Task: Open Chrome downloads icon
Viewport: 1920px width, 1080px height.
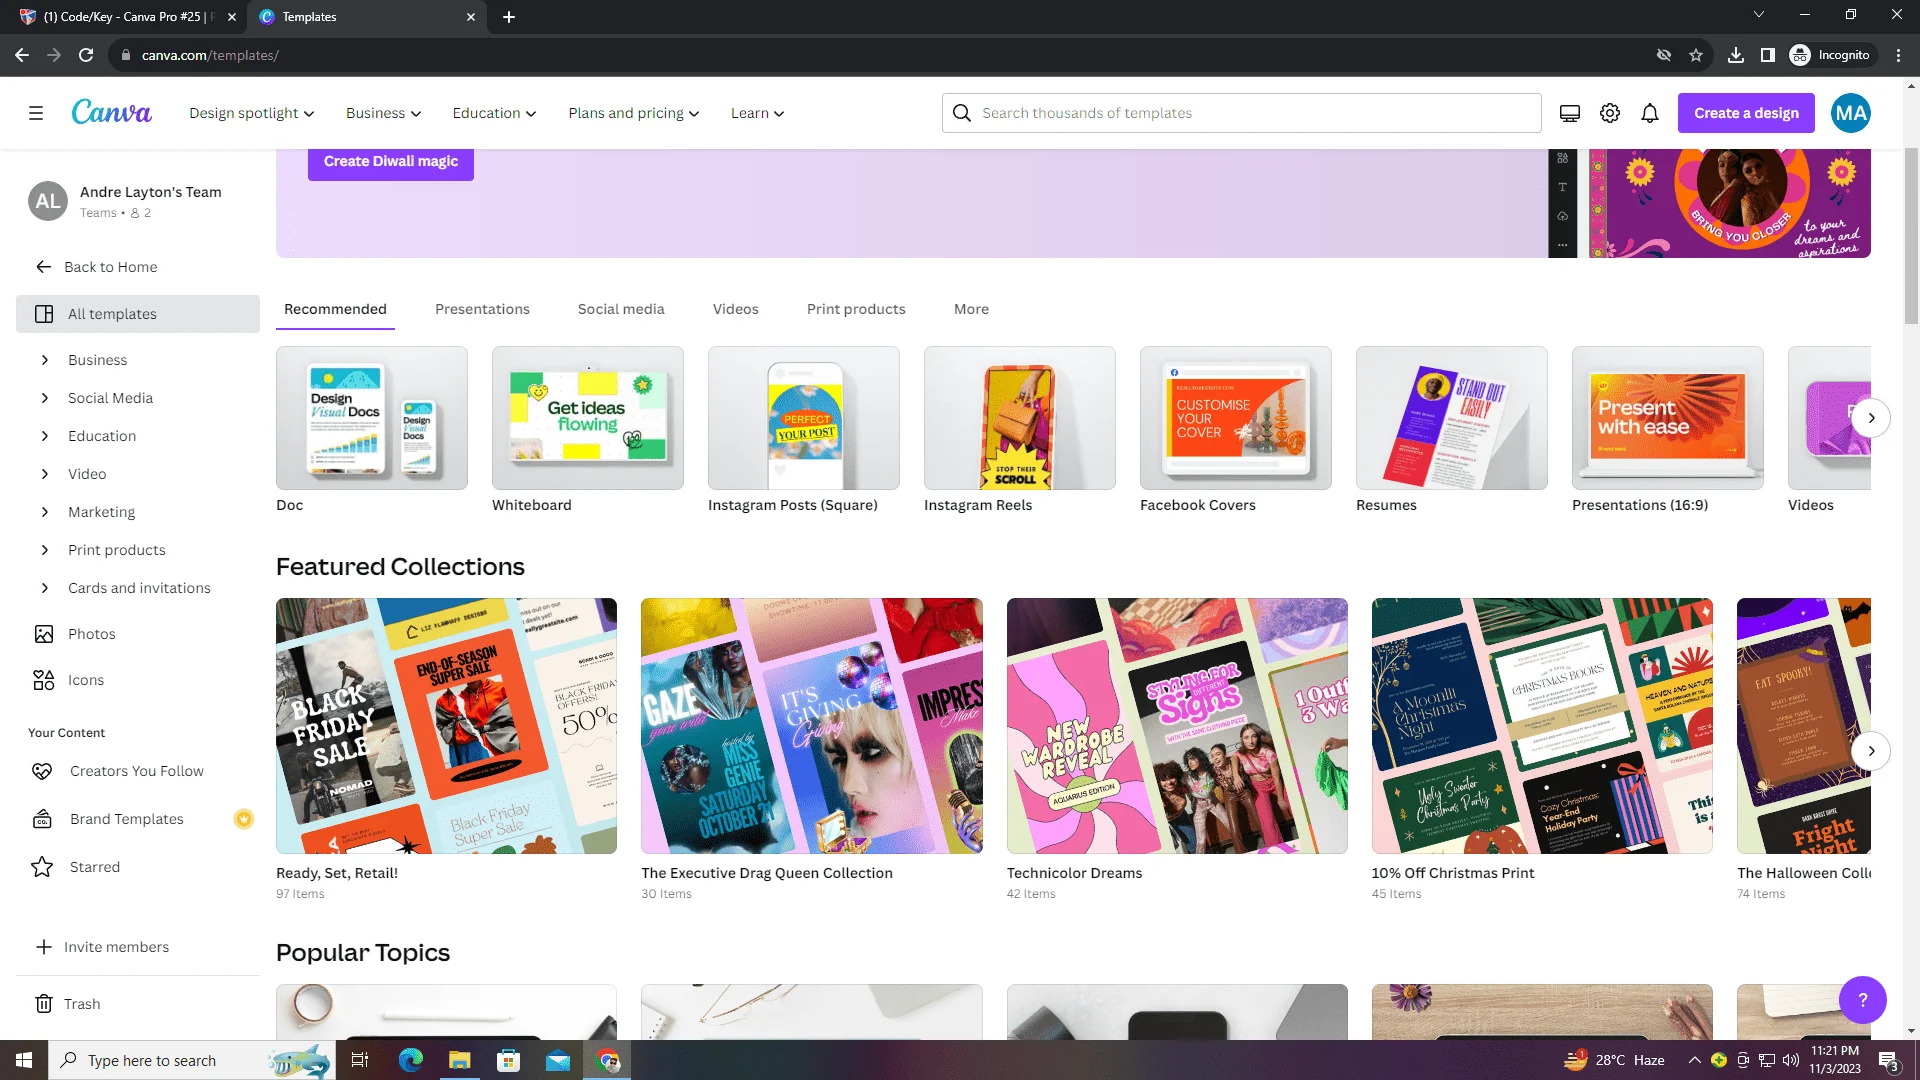Action: coord(1736,55)
